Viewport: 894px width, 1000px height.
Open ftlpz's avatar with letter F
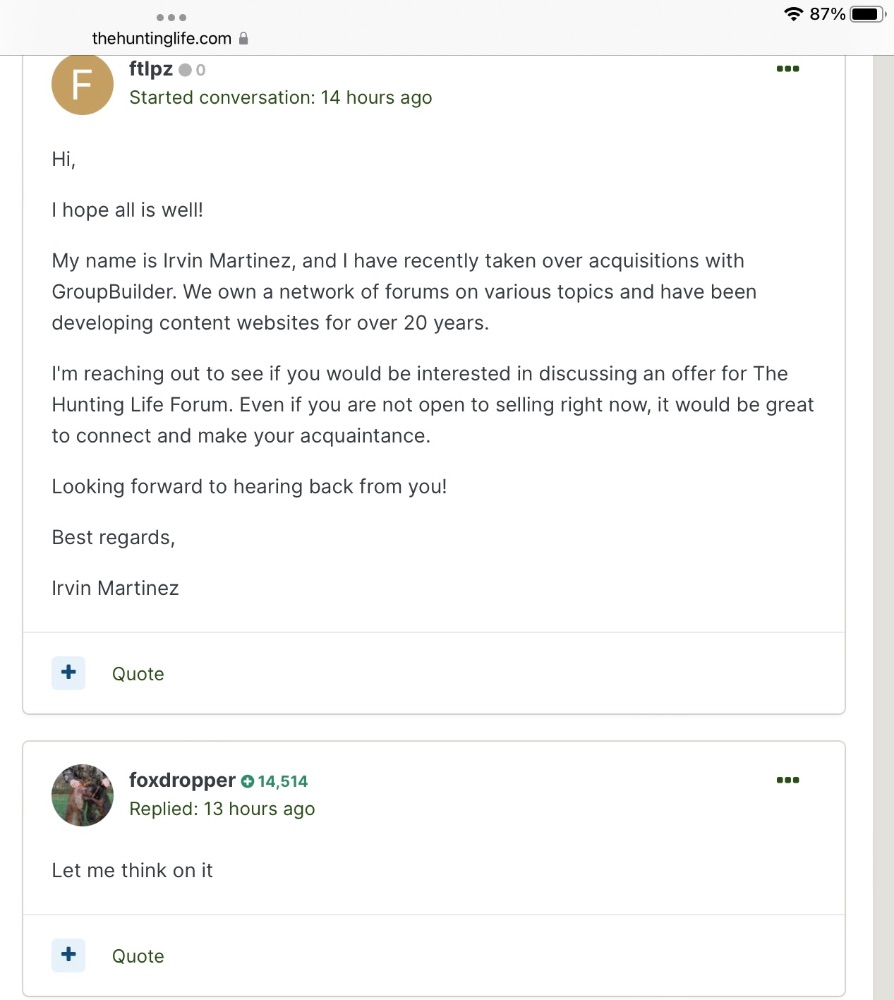pyautogui.click(x=82, y=85)
